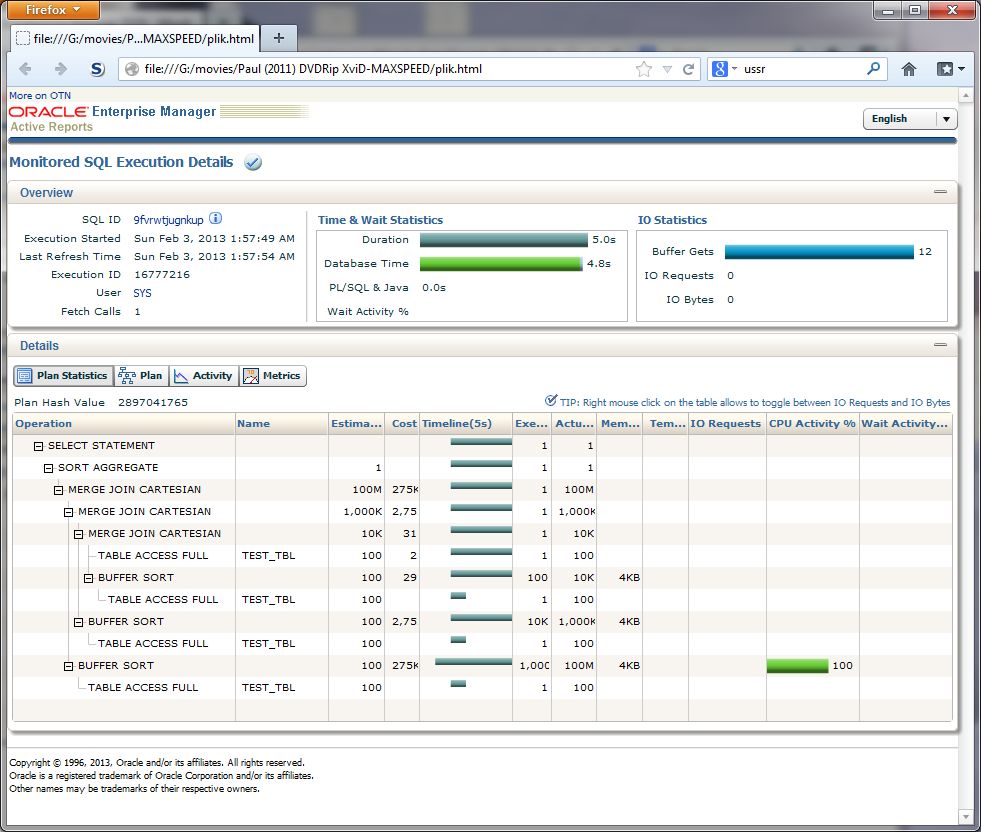Click the browser Forward arrow

click(x=60, y=69)
